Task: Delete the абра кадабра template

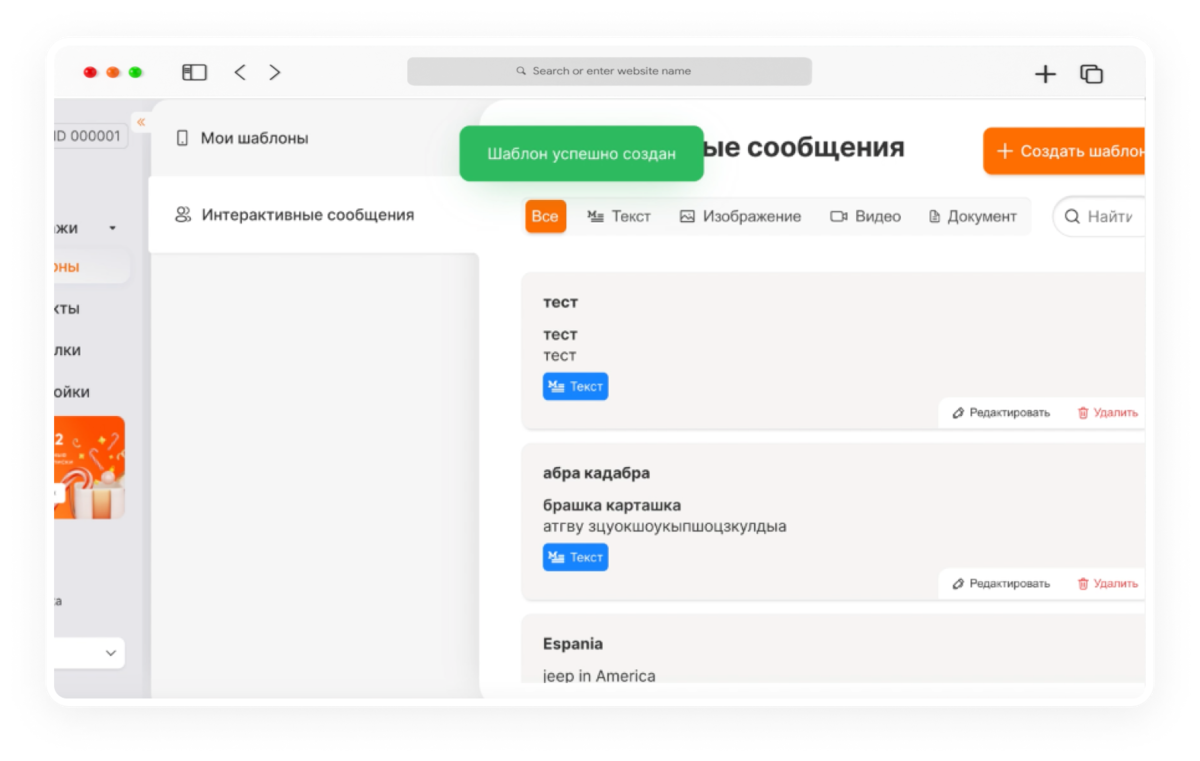Action: (x=1107, y=583)
